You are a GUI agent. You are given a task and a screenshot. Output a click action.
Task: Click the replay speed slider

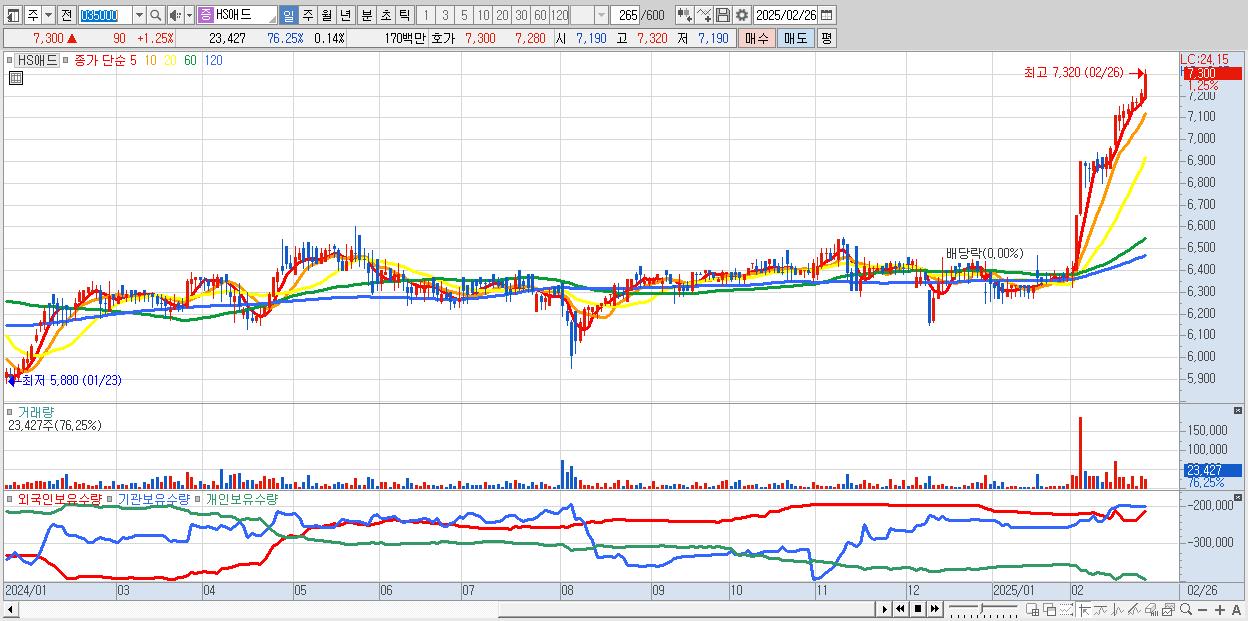coord(983,609)
